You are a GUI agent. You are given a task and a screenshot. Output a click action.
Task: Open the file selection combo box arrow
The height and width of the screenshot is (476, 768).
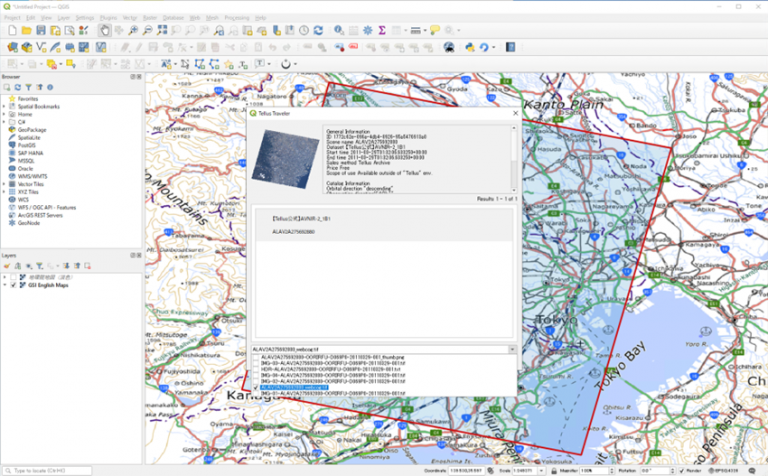(x=512, y=350)
